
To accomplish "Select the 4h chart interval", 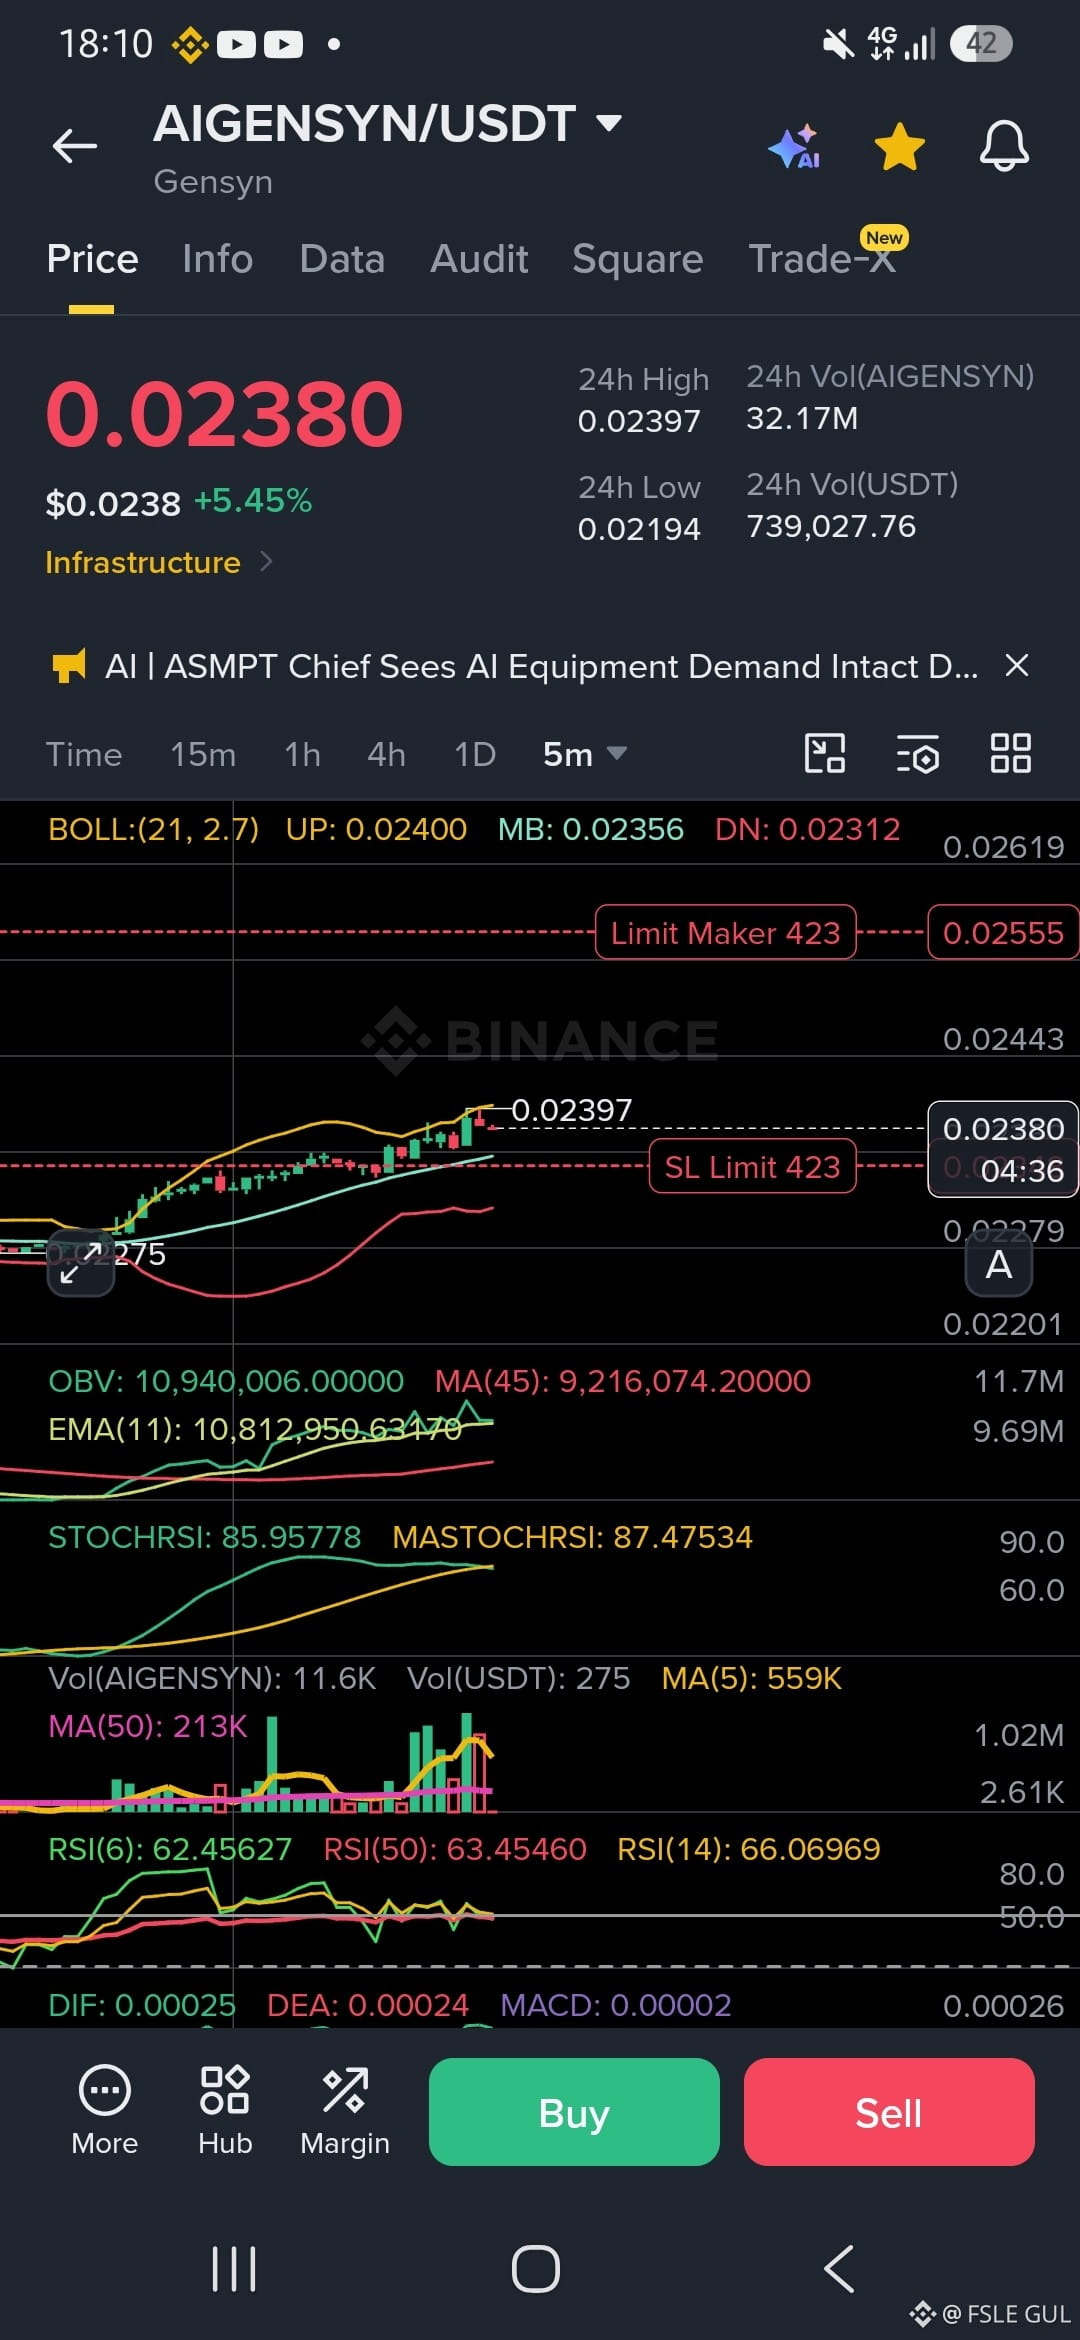I will tap(386, 754).
